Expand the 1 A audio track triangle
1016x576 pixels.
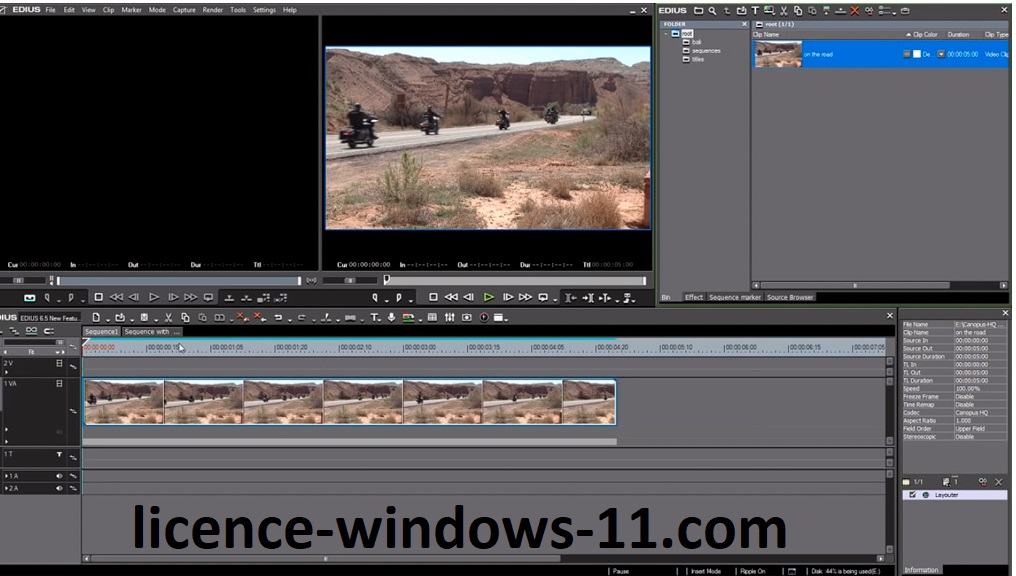pos(6,476)
